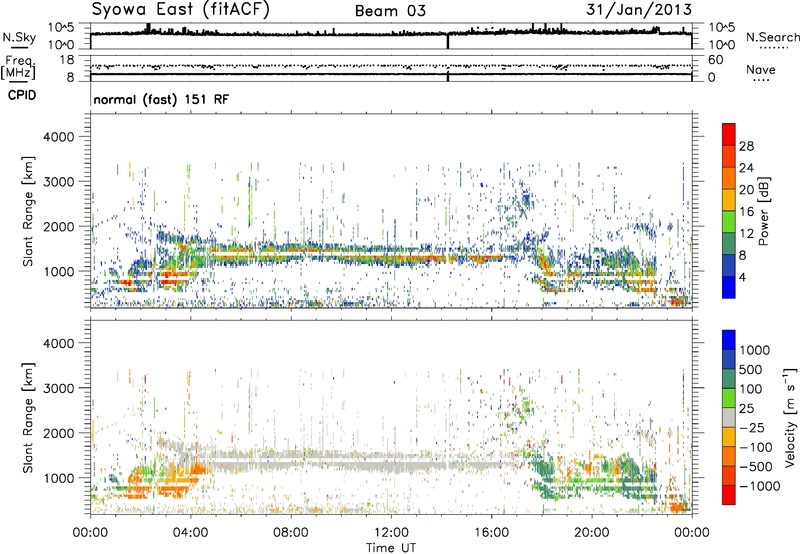
Task: Click the "N.Sky" legend label
Action: click(x=19, y=37)
